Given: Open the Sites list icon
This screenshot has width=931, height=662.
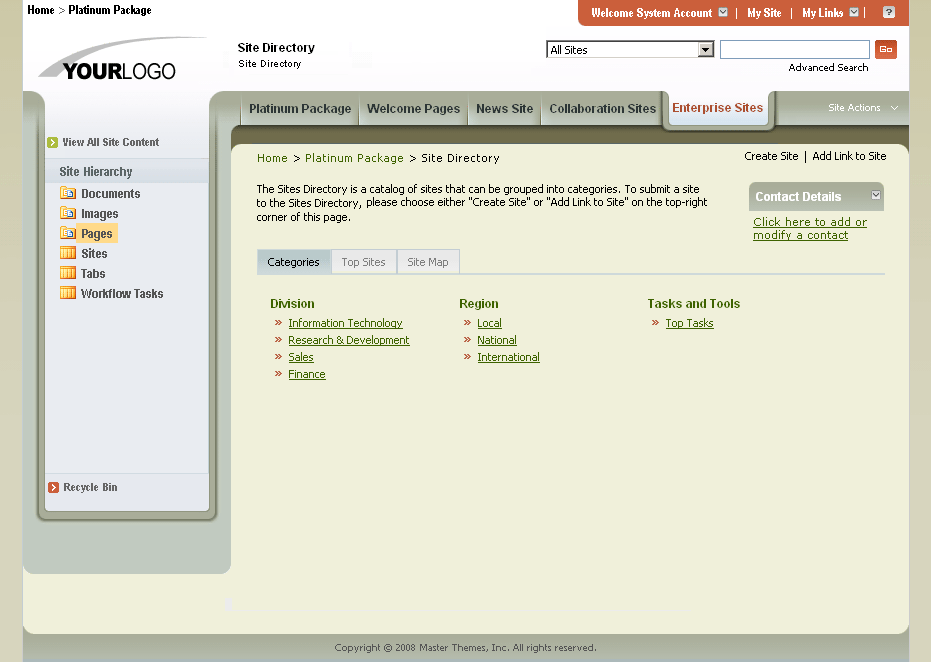Looking at the screenshot, I should (x=66, y=253).
